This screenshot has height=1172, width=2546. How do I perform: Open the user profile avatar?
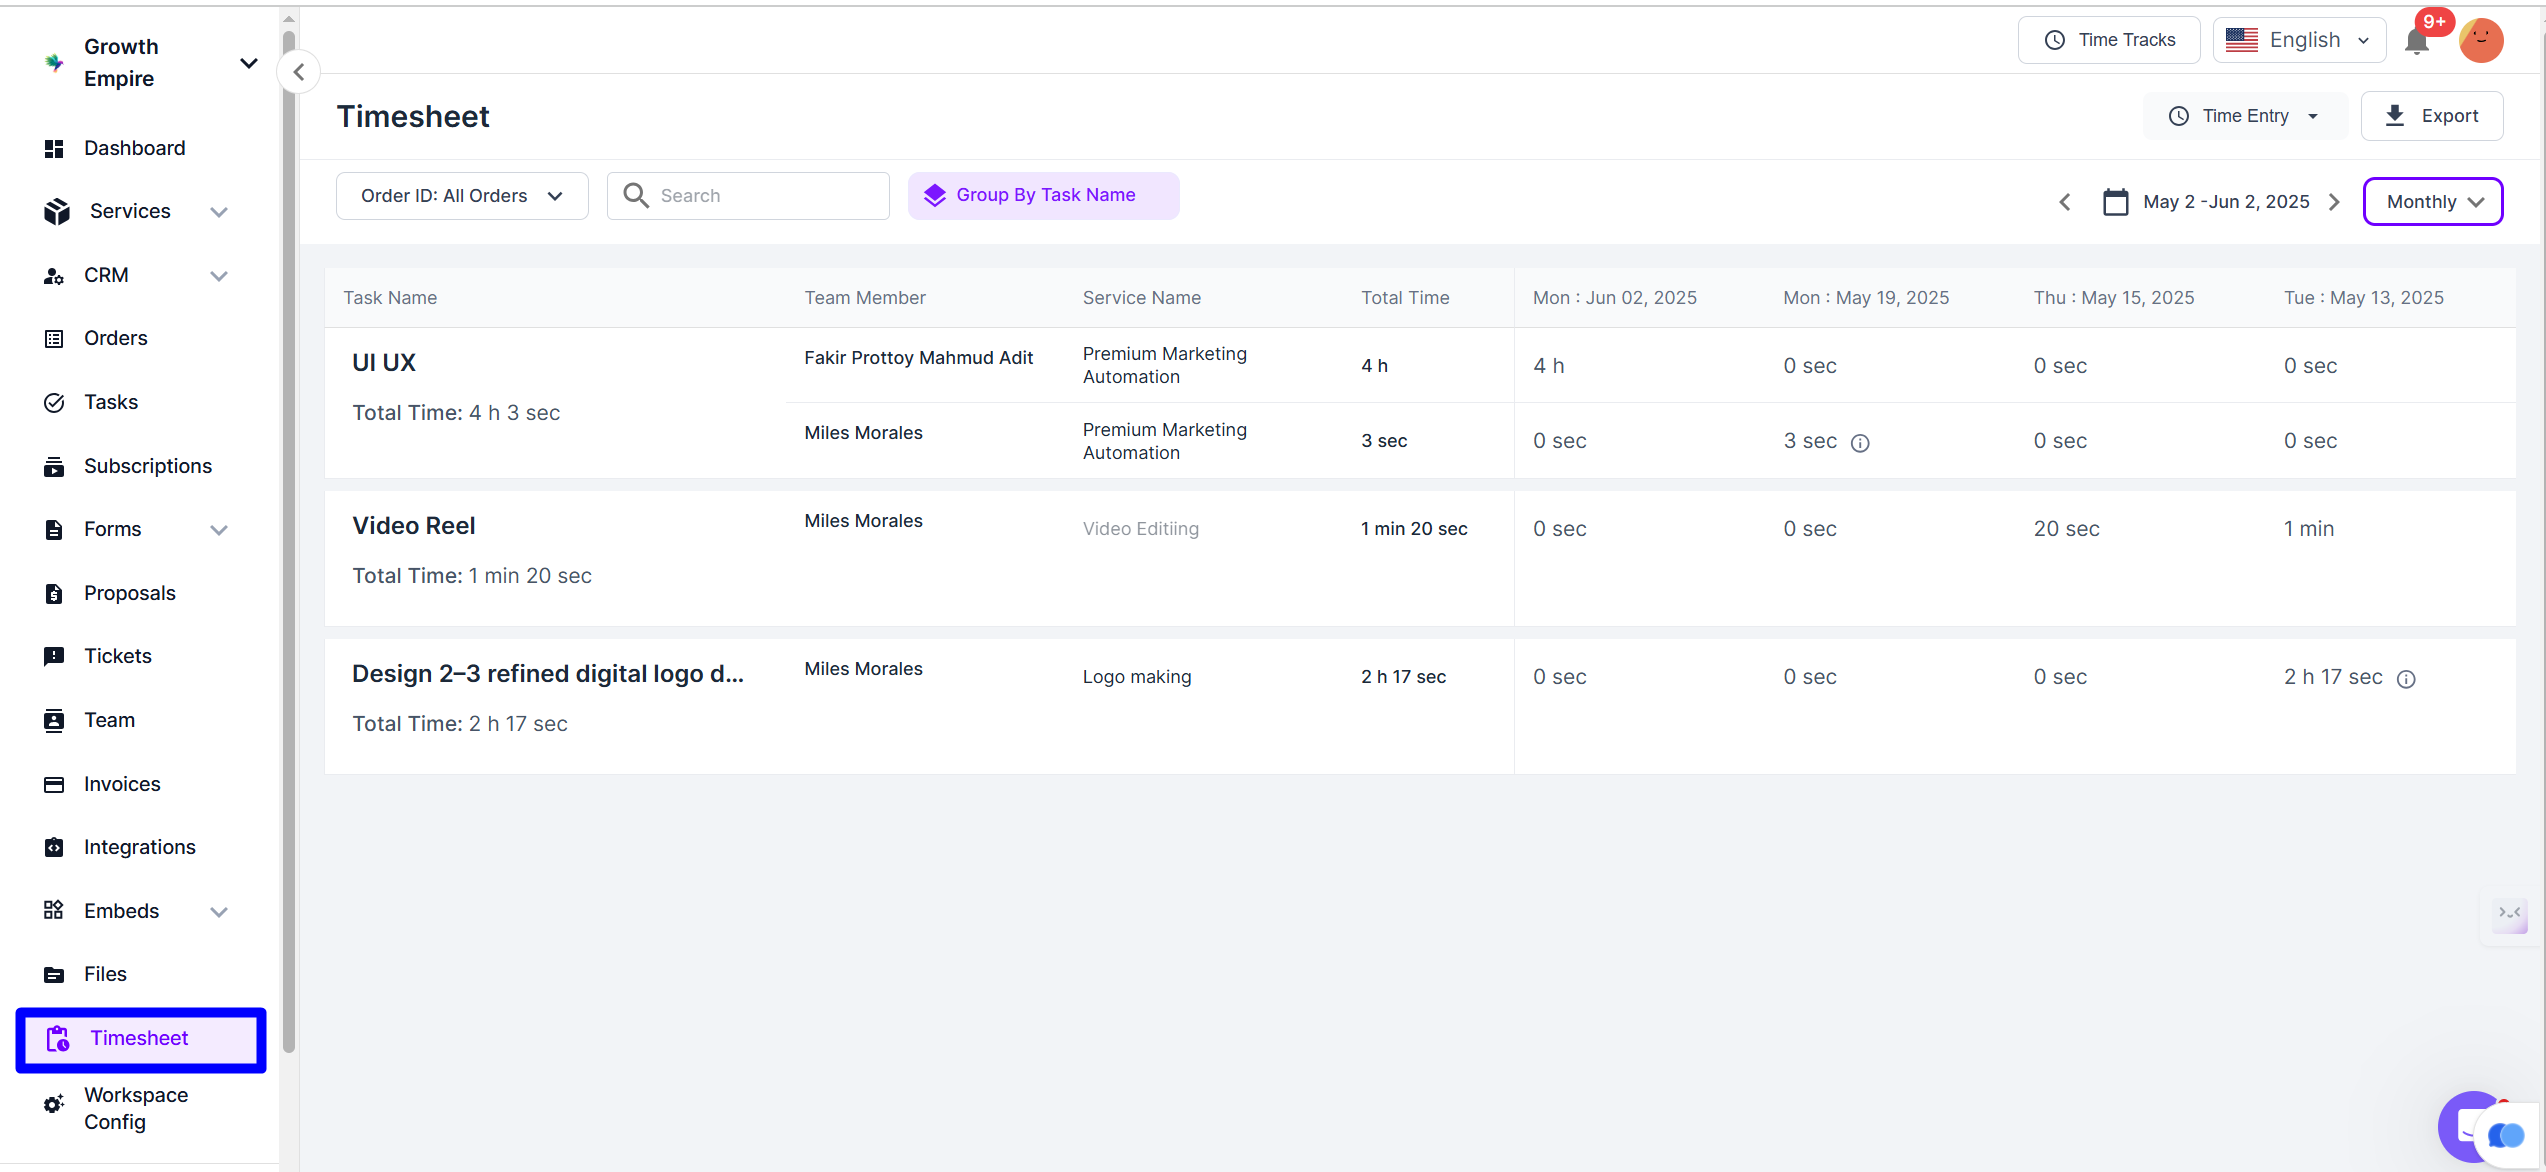2481,41
